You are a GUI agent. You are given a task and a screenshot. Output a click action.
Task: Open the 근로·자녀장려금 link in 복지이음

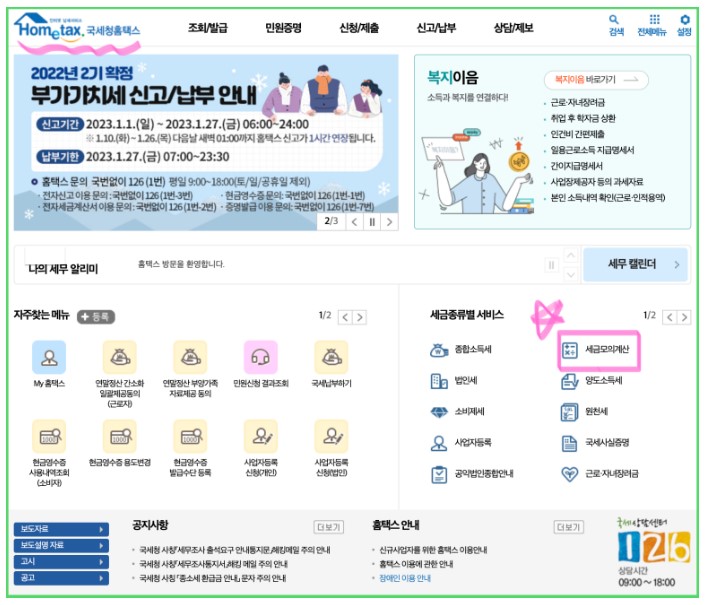click(578, 102)
